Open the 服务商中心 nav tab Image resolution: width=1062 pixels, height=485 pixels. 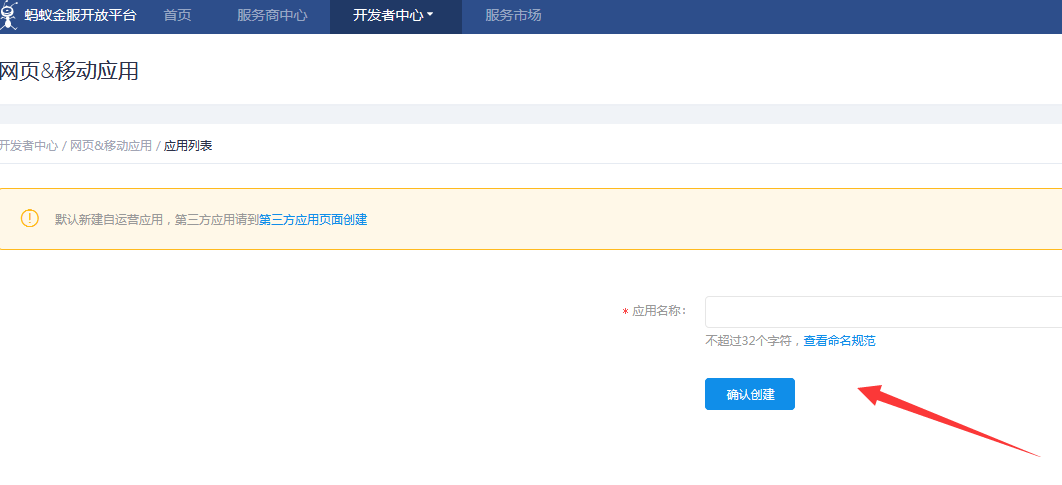[272, 16]
